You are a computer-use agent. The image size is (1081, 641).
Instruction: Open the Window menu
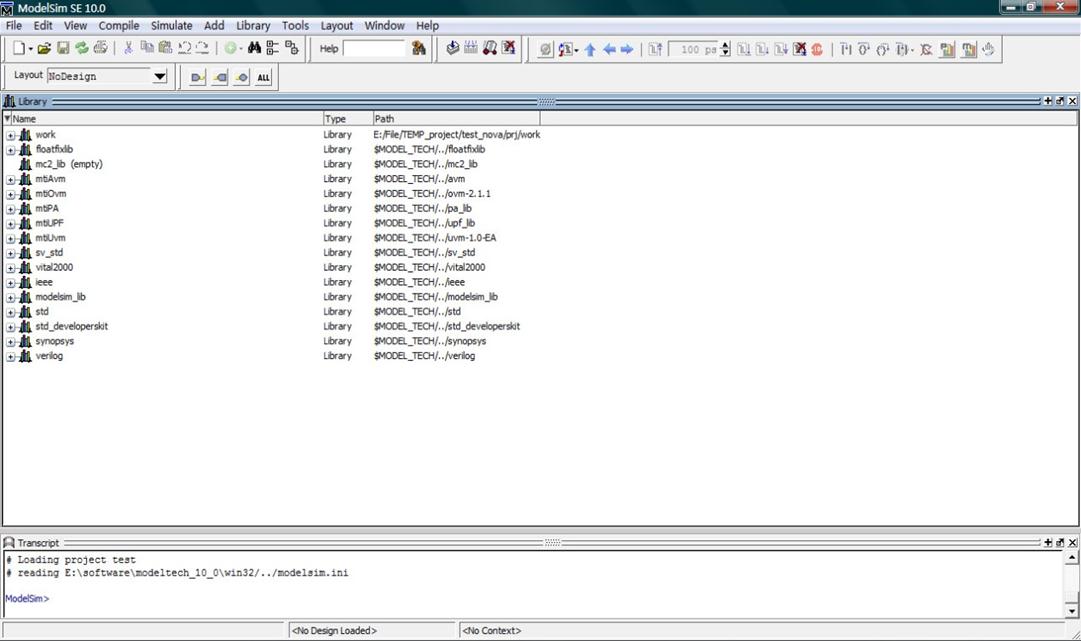click(384, 26)
